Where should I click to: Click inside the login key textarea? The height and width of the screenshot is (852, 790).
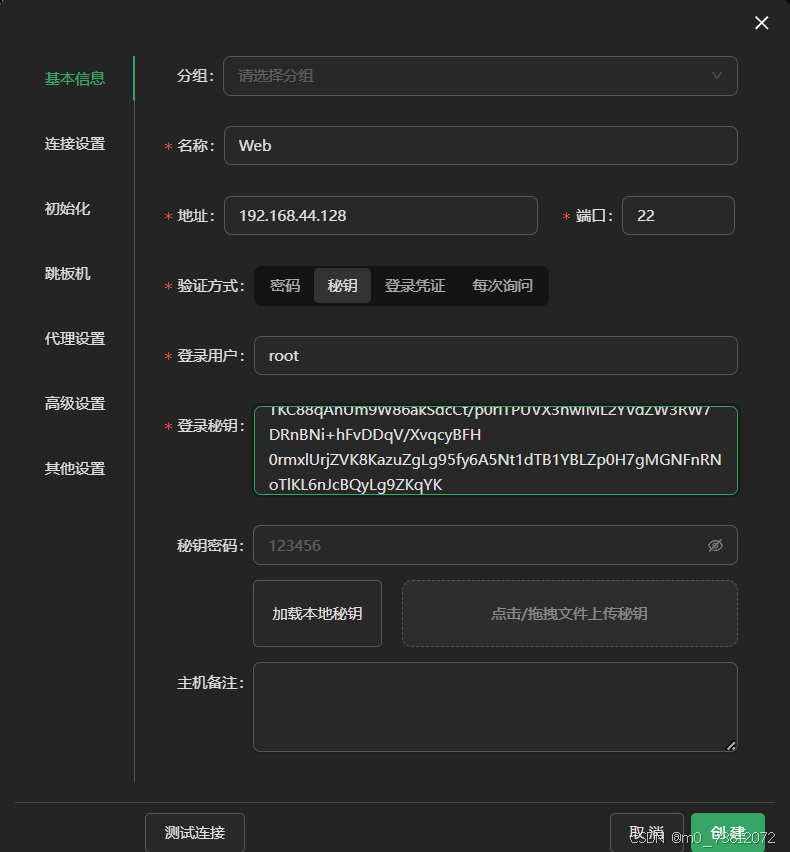[496, 450]
